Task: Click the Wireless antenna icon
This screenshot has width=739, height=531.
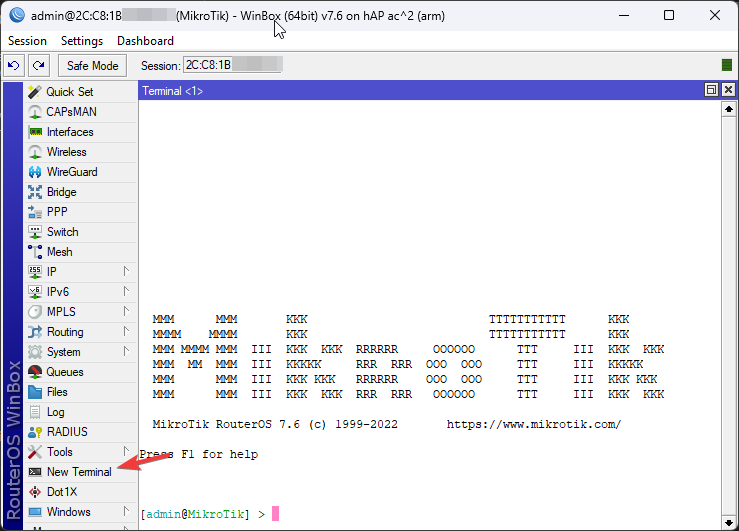Action: click(35, 152)
